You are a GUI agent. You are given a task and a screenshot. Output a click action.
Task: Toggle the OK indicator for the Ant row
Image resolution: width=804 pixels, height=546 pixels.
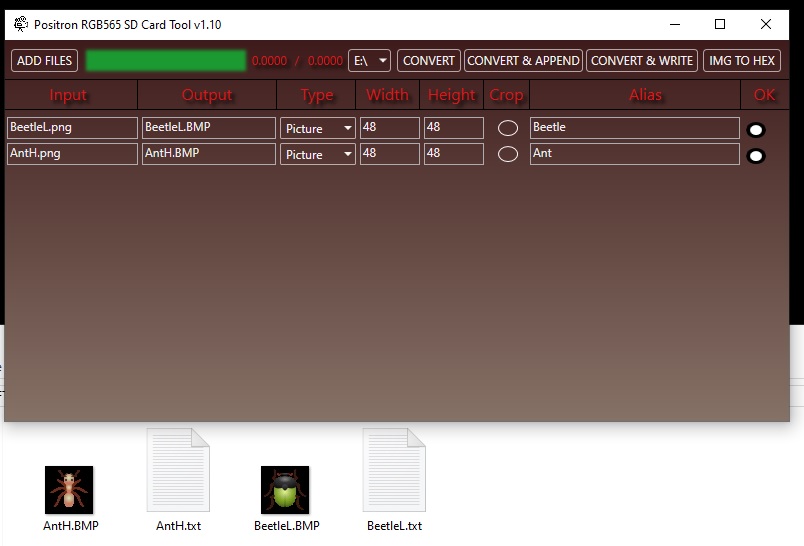(x=756, y=156)
